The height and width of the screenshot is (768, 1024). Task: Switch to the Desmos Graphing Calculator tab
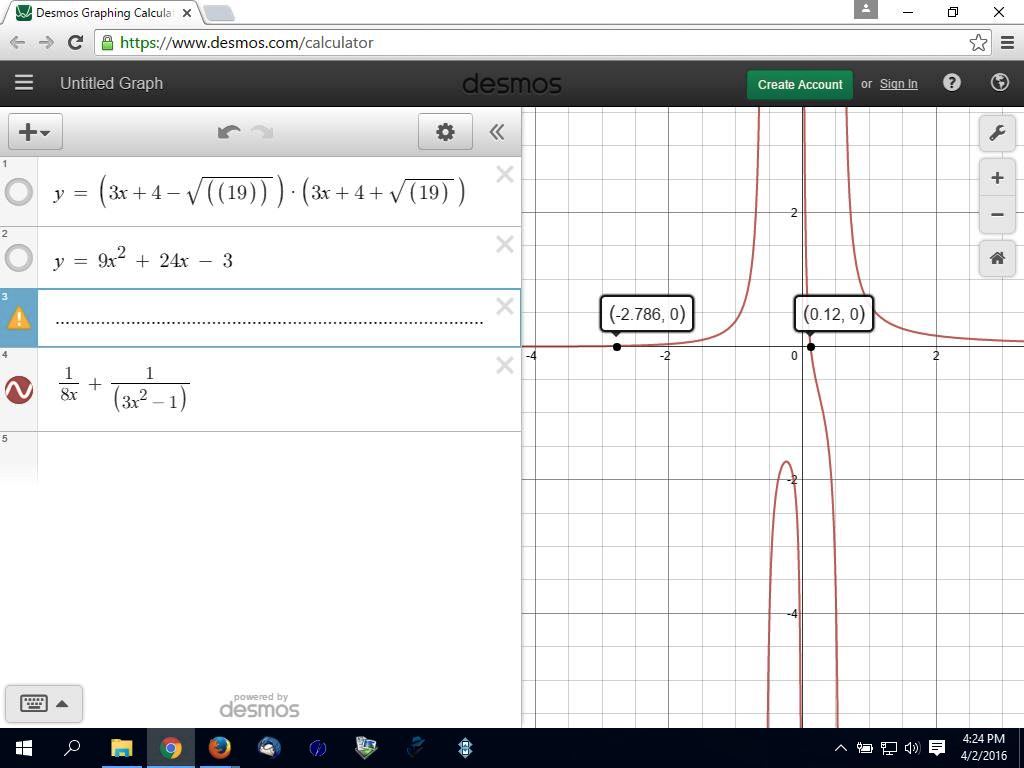[103, 12]
